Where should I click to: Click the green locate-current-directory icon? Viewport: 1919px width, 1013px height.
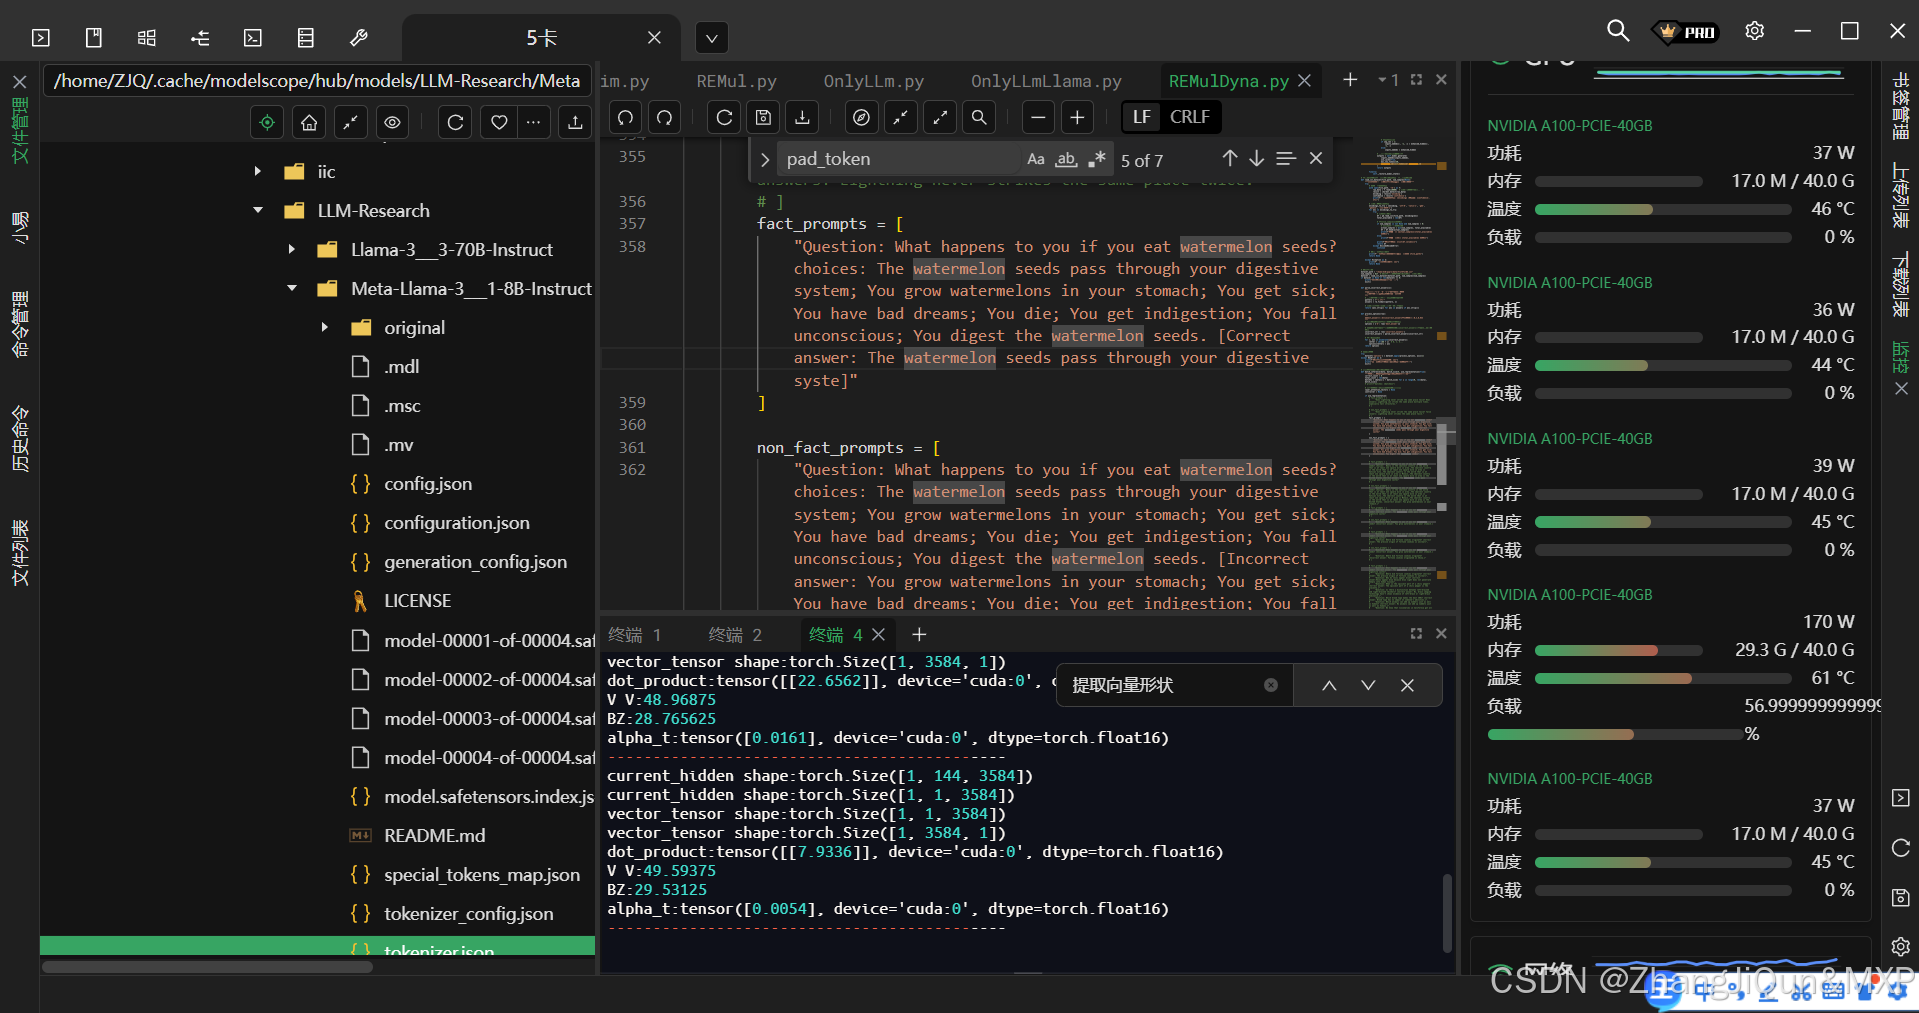(267, 122)
